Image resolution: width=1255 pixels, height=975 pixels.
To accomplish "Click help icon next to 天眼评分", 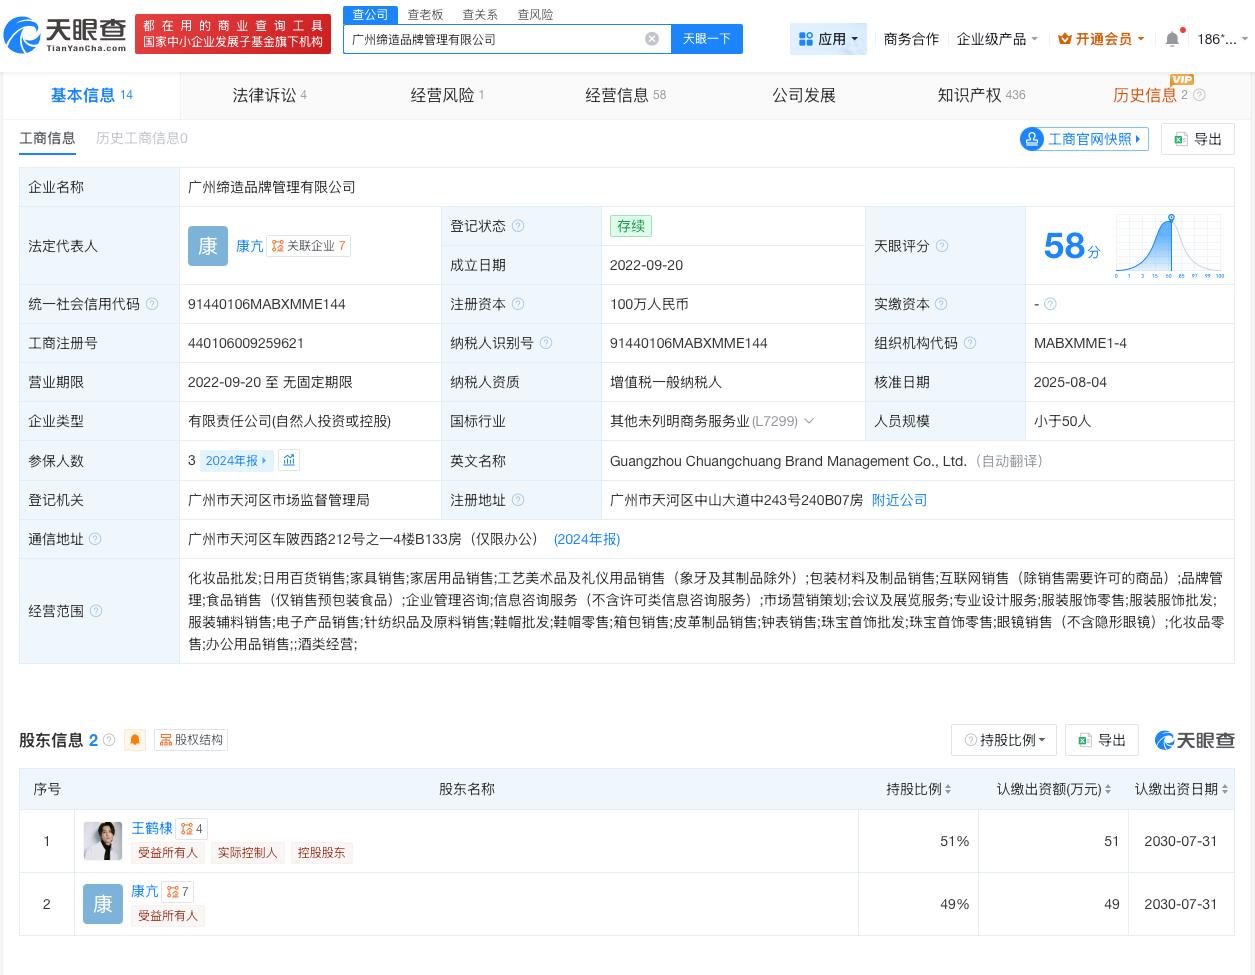I will click(941, 246).
